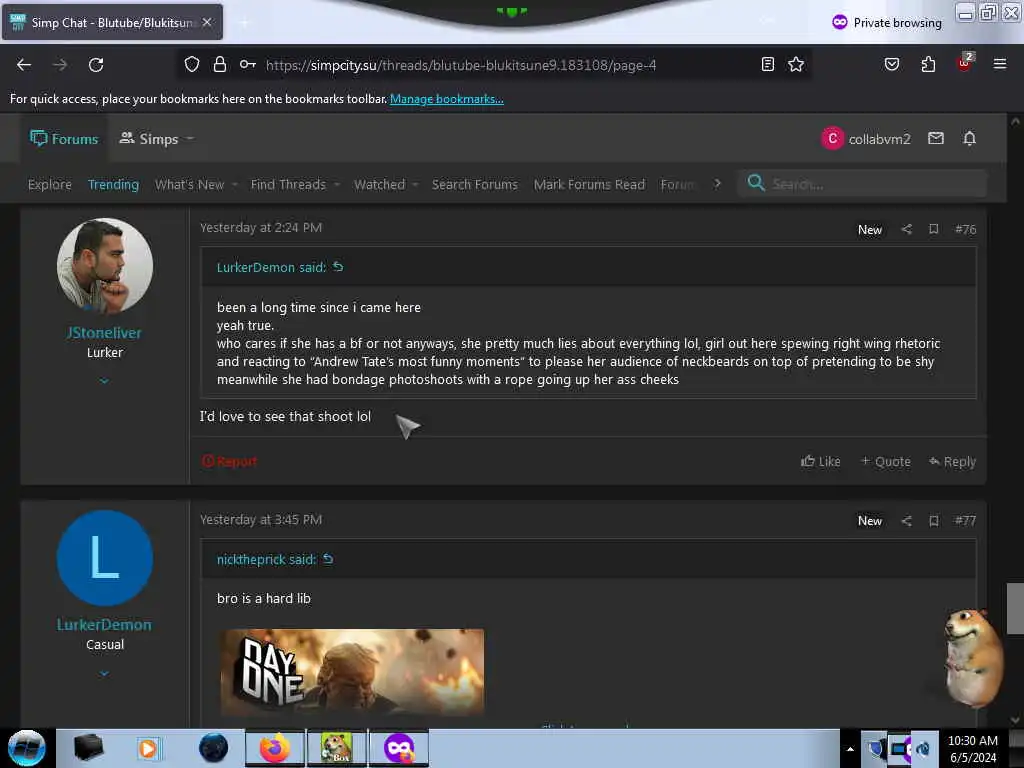Go back with the browser back arrow

coord(24,65)
